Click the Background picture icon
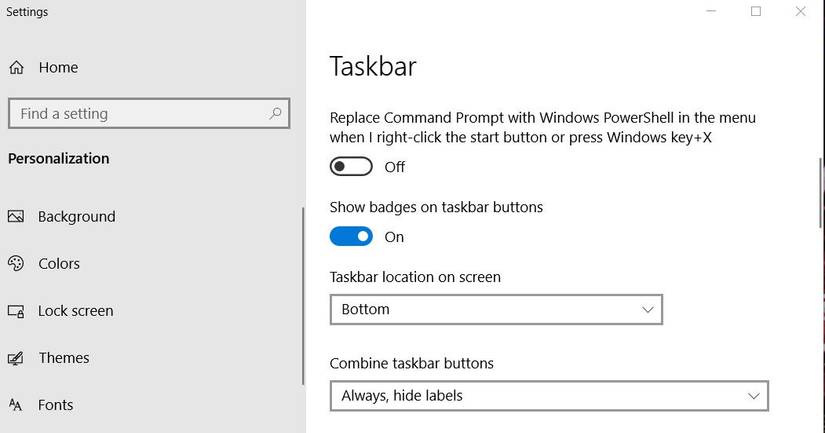The width and height of the screenshot is (825, 433). pos(16,216)
